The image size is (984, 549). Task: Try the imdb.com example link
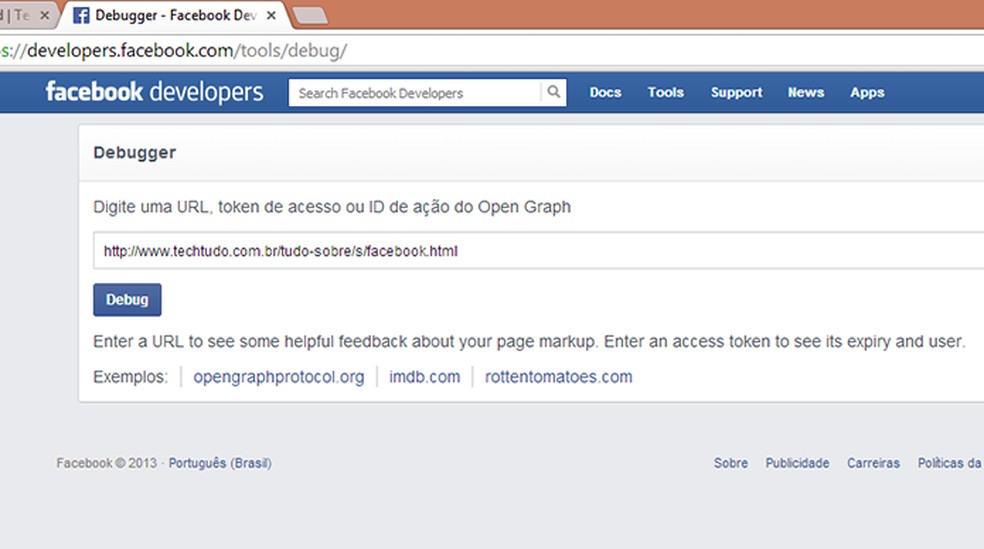(424, 377)
